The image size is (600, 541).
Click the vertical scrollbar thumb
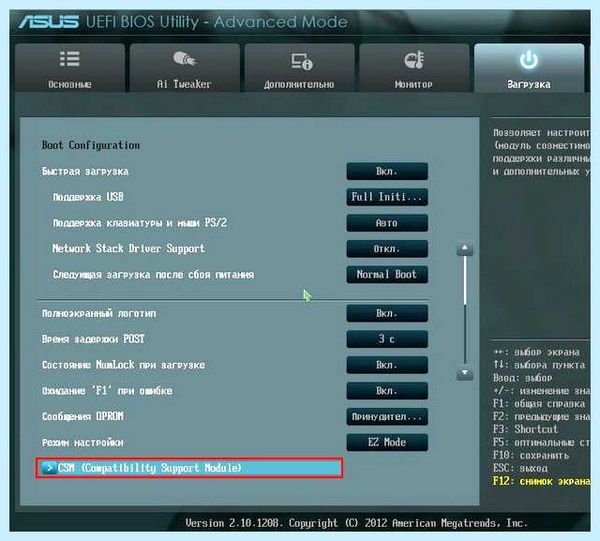click(465, 280)
